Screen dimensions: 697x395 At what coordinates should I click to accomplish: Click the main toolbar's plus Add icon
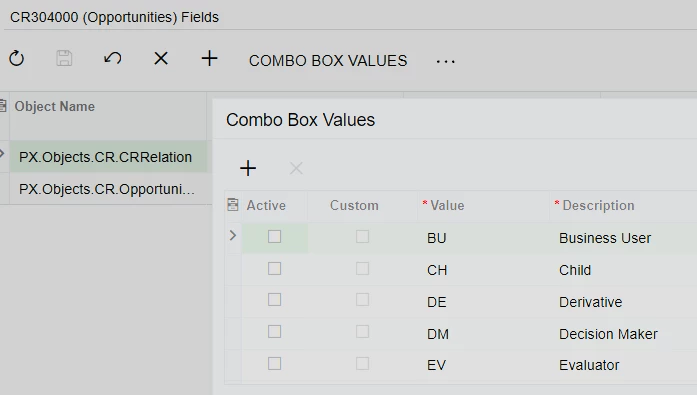point(209,58)
